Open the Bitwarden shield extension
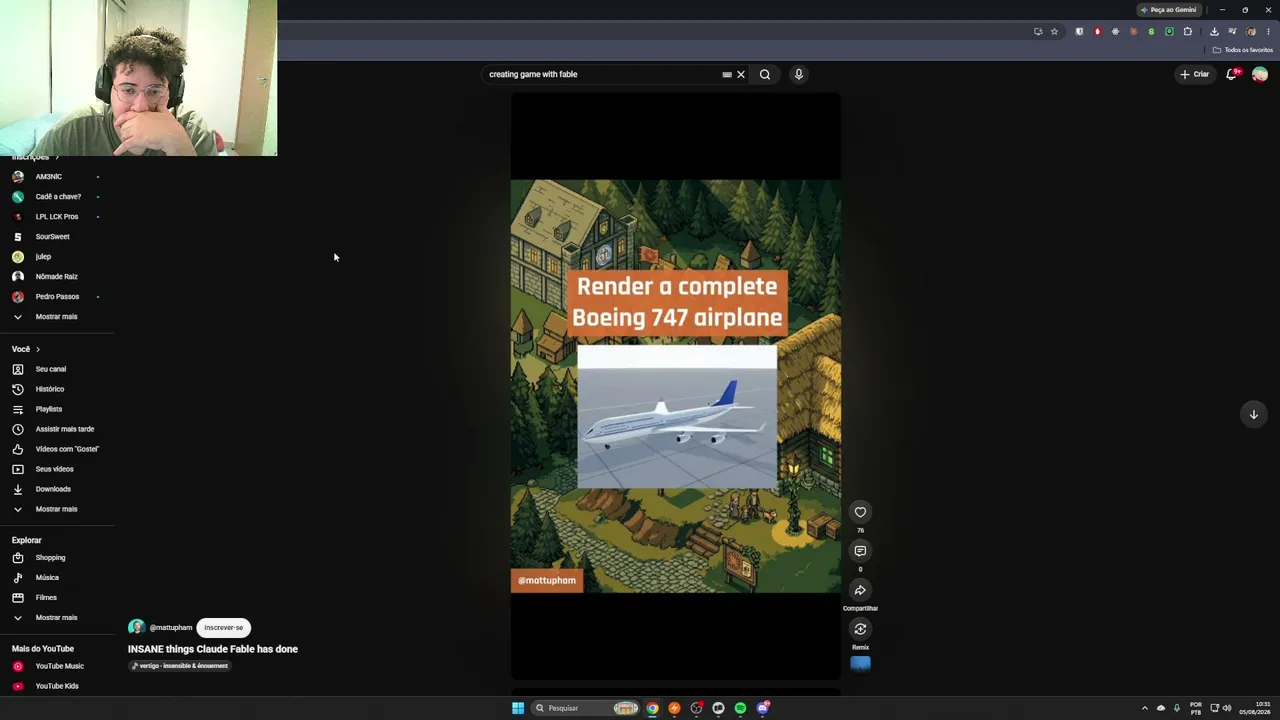The image size is (1280, 720). (1079, 31)
